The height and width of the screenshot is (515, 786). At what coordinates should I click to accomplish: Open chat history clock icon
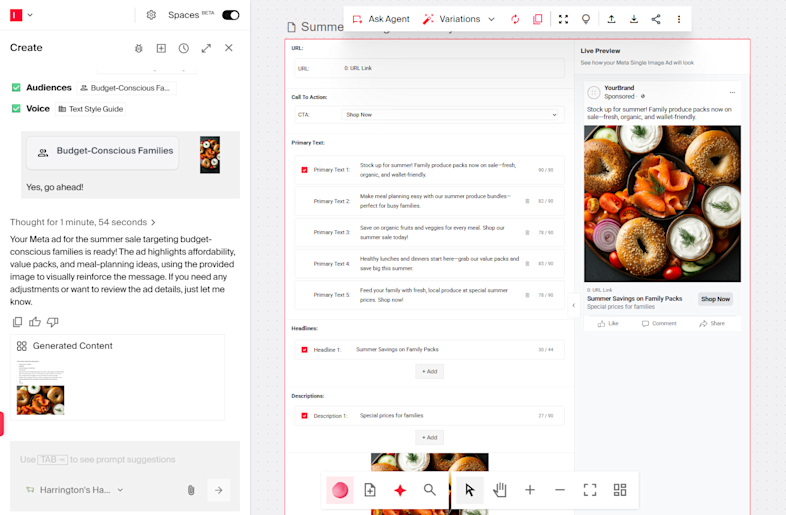183,48
